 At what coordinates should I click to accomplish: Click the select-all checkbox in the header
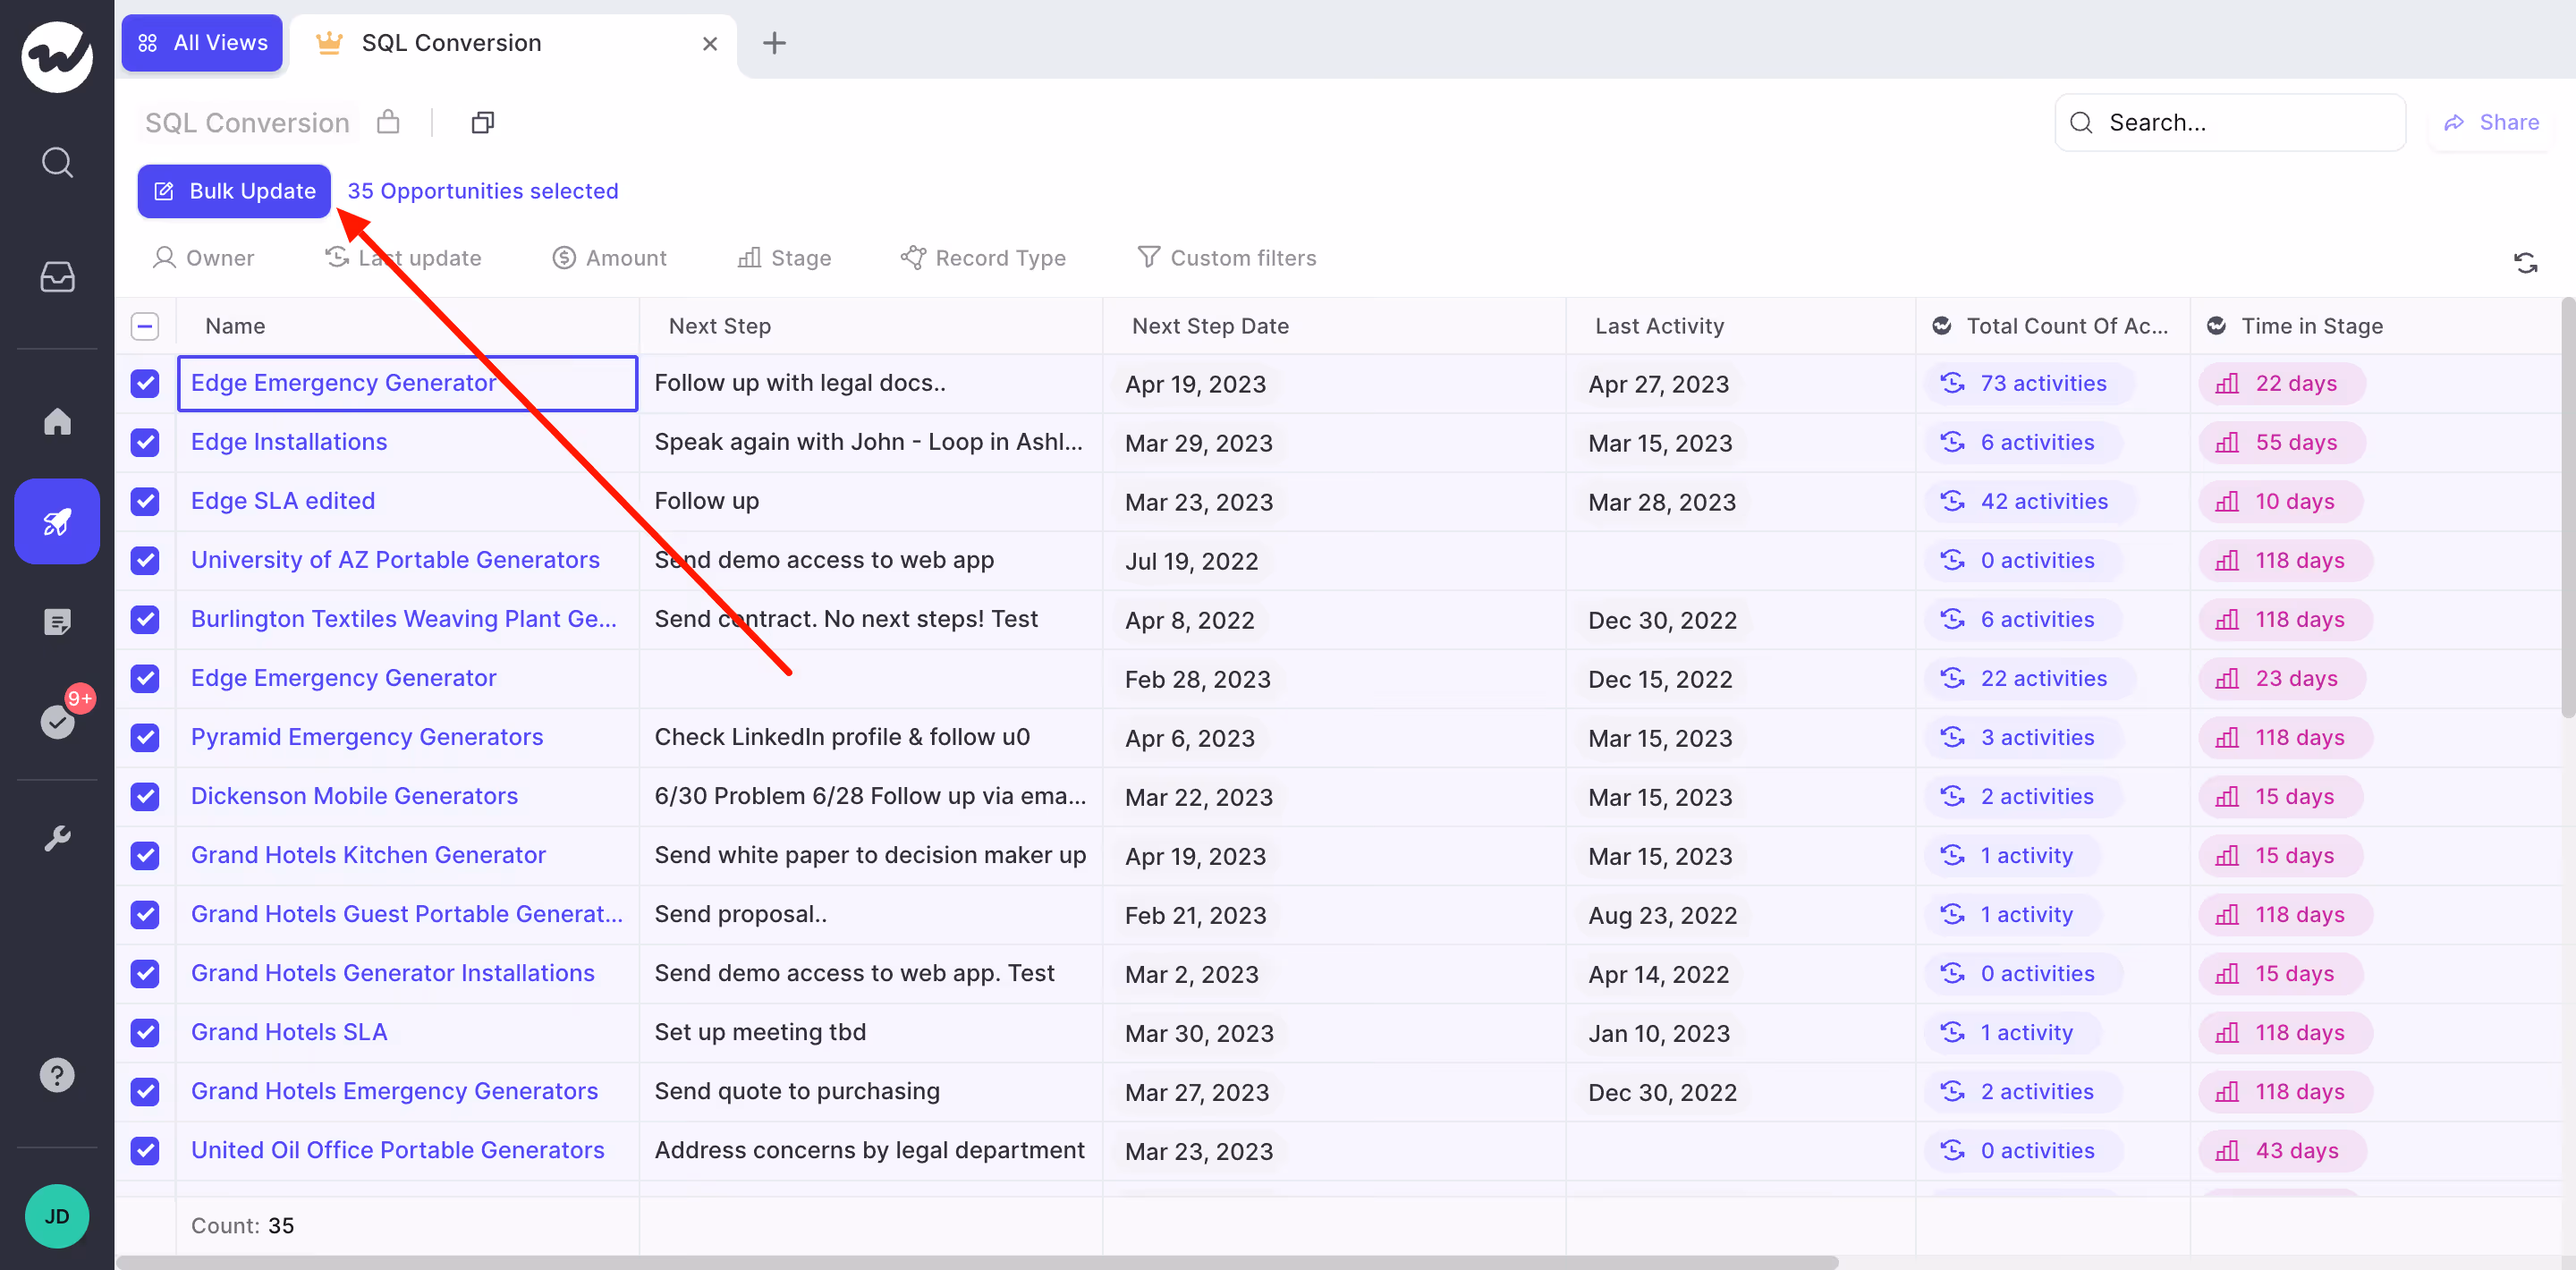point(145,326)
